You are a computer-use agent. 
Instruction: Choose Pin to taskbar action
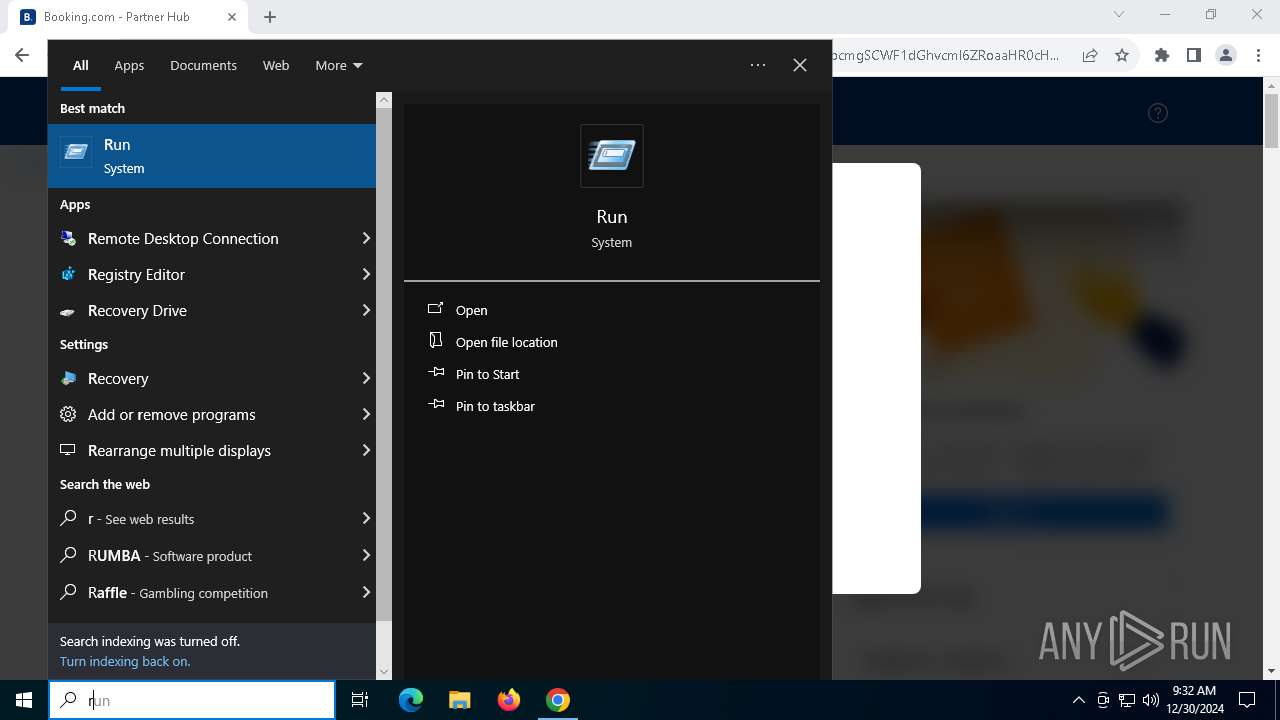(x=495, y=406)
